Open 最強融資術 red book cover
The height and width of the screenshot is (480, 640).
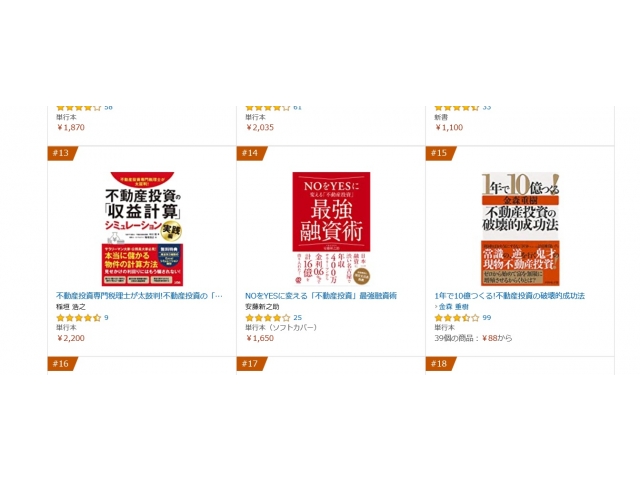pos(331,229)
